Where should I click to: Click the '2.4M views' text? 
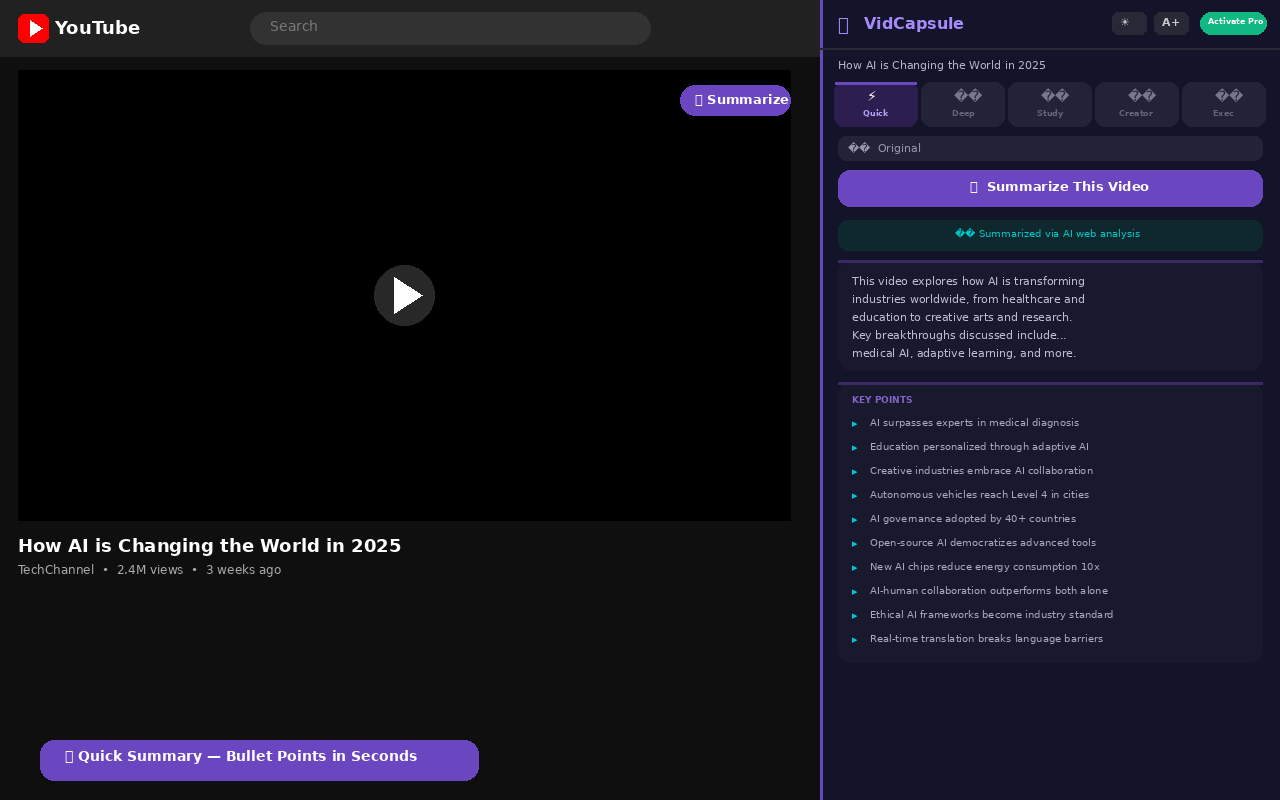(x=150, y=570)
